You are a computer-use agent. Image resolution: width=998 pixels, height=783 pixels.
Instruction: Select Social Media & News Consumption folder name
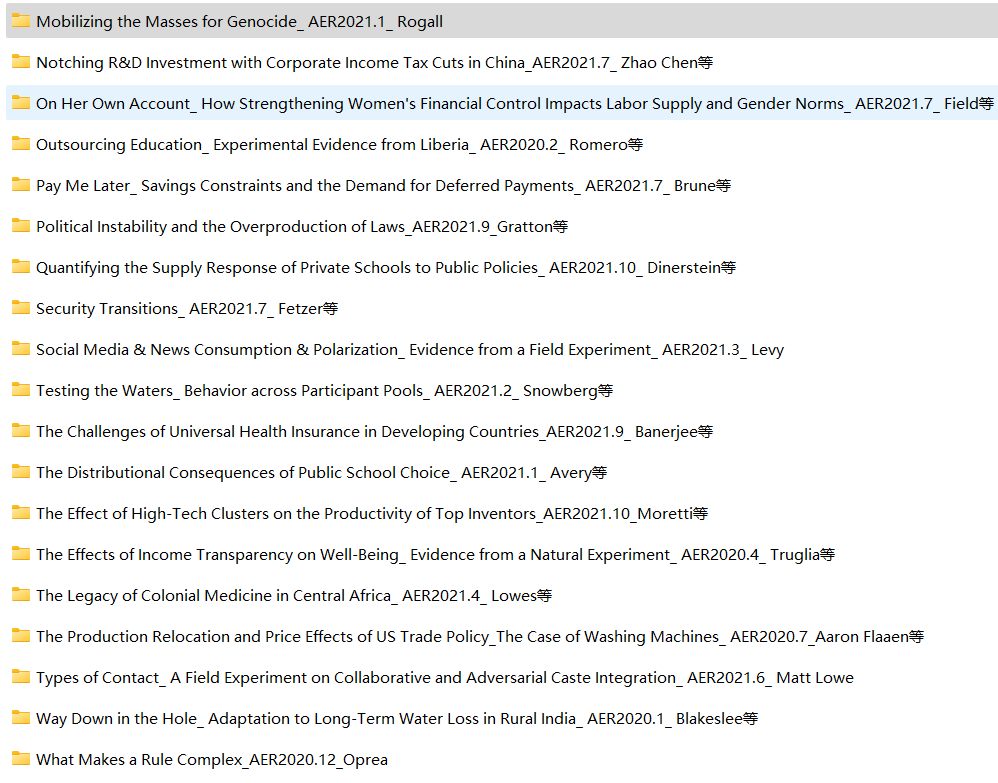coord(410,349)
